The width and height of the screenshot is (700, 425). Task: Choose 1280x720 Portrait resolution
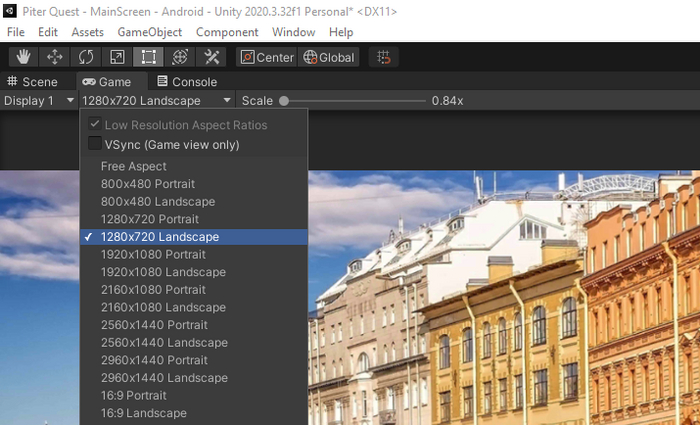pos(194,219)
